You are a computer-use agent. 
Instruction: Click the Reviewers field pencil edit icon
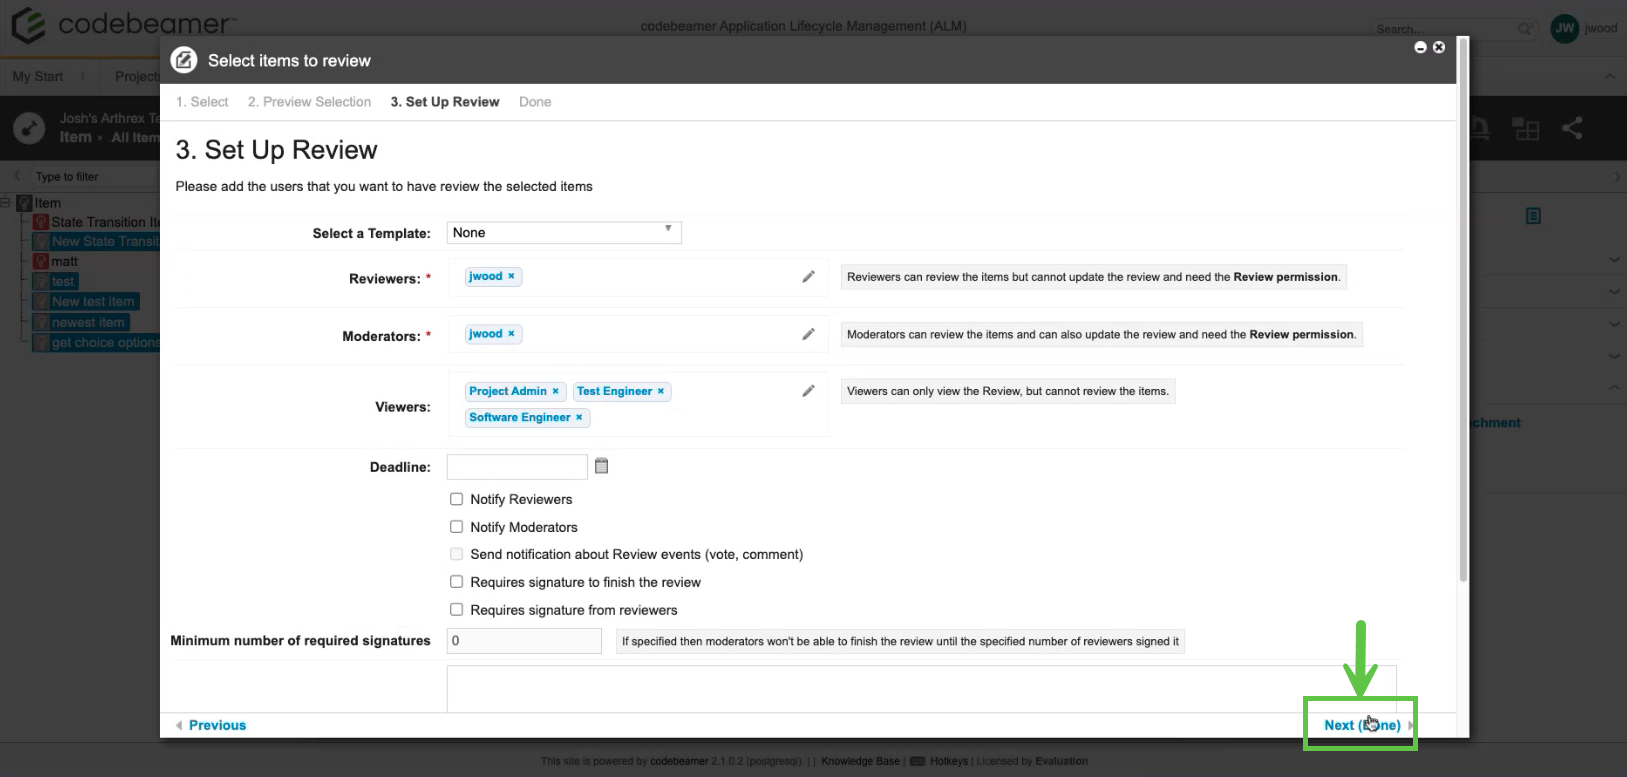(808, 277)
